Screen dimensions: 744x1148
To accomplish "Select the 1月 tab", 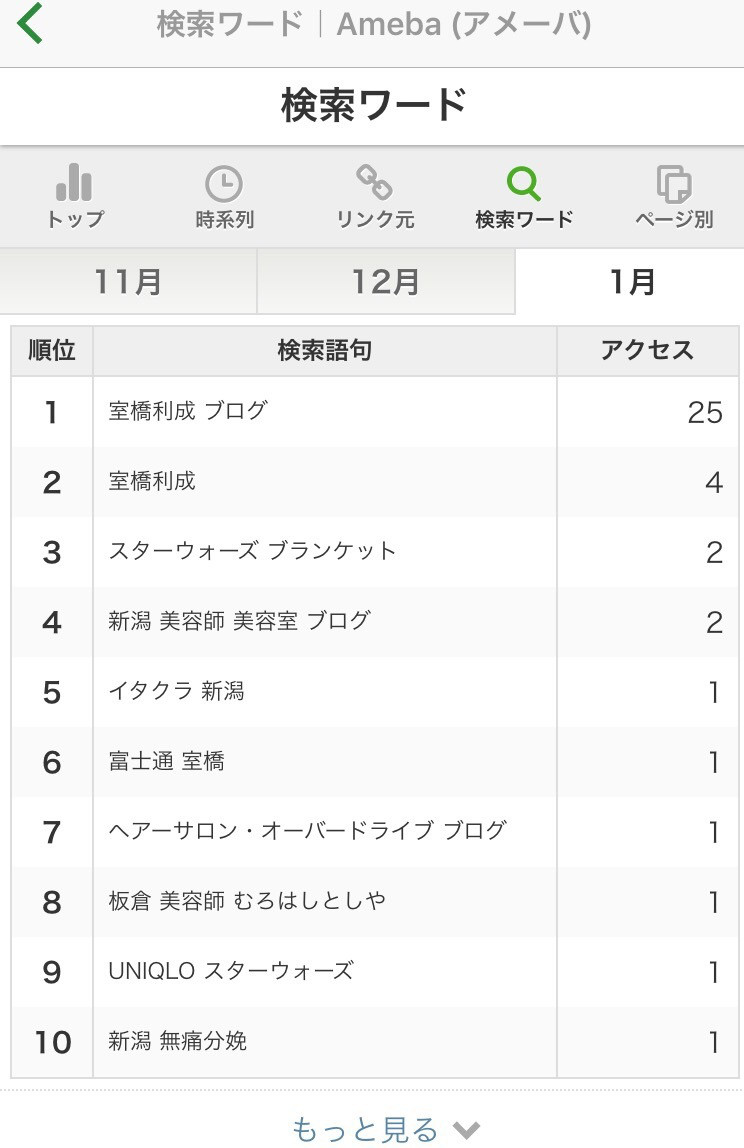I will [x=631, y=282].
